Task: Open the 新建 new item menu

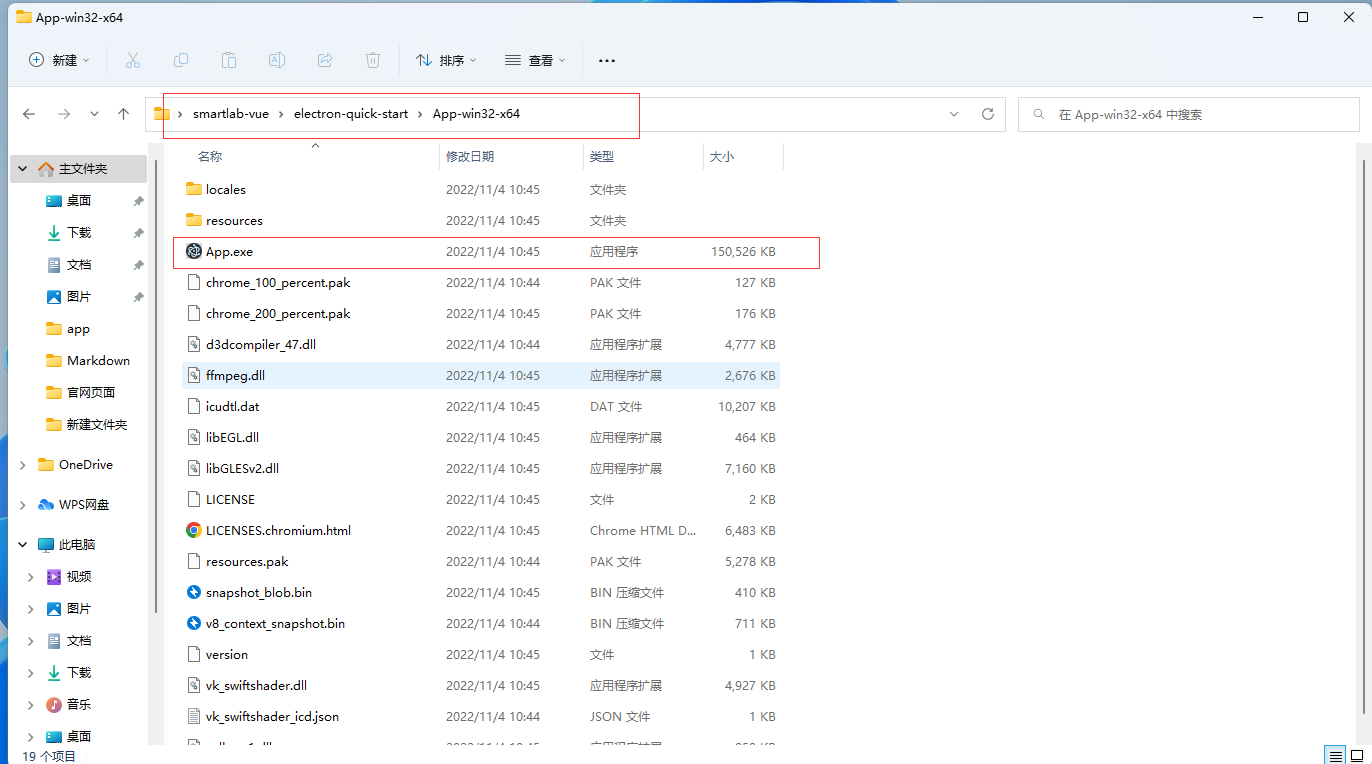Action: [60, 60]
